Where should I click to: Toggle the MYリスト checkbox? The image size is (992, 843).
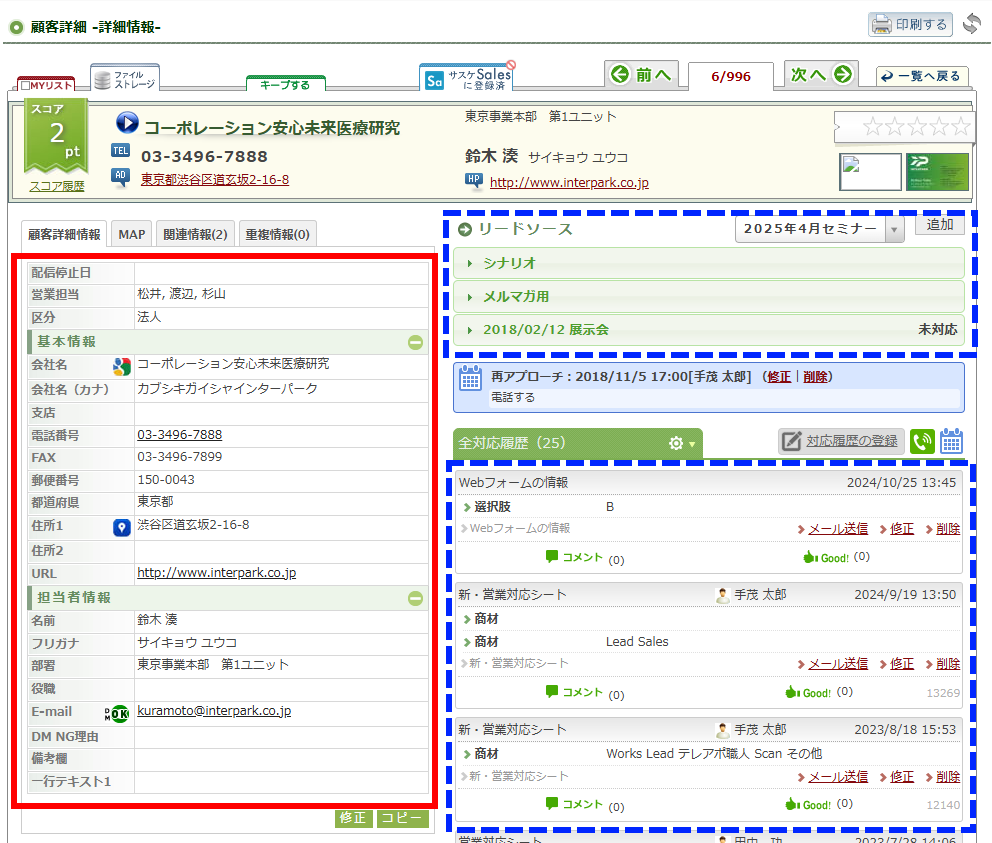click(x=26, y=86)
